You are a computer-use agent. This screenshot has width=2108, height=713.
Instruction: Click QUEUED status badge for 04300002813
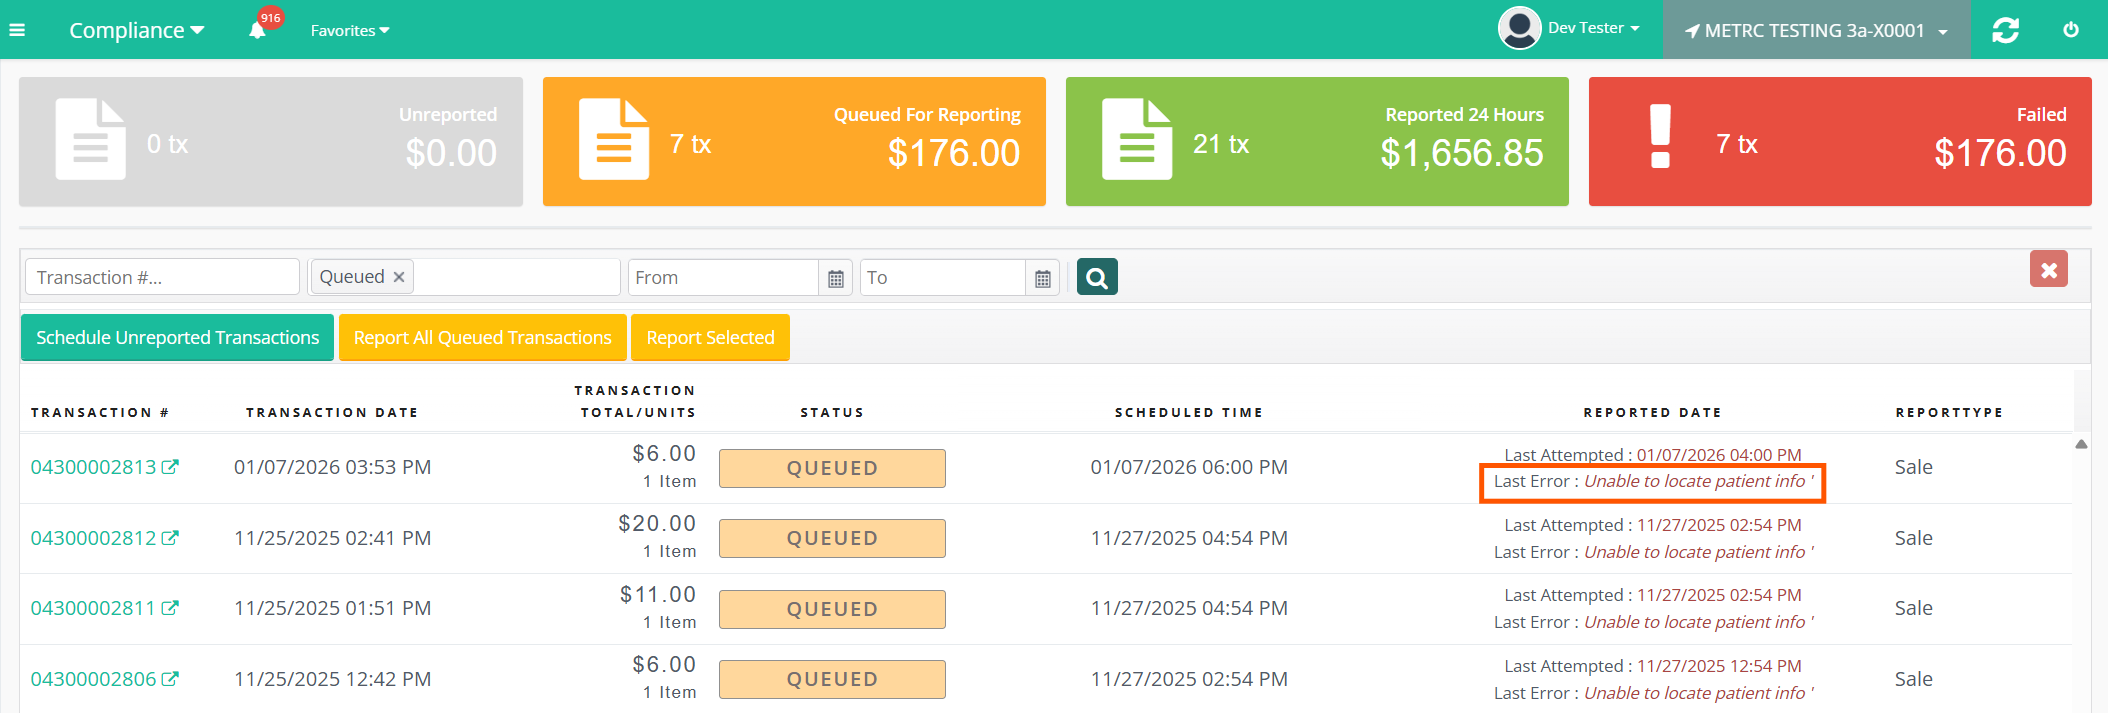tap(832, 468)
